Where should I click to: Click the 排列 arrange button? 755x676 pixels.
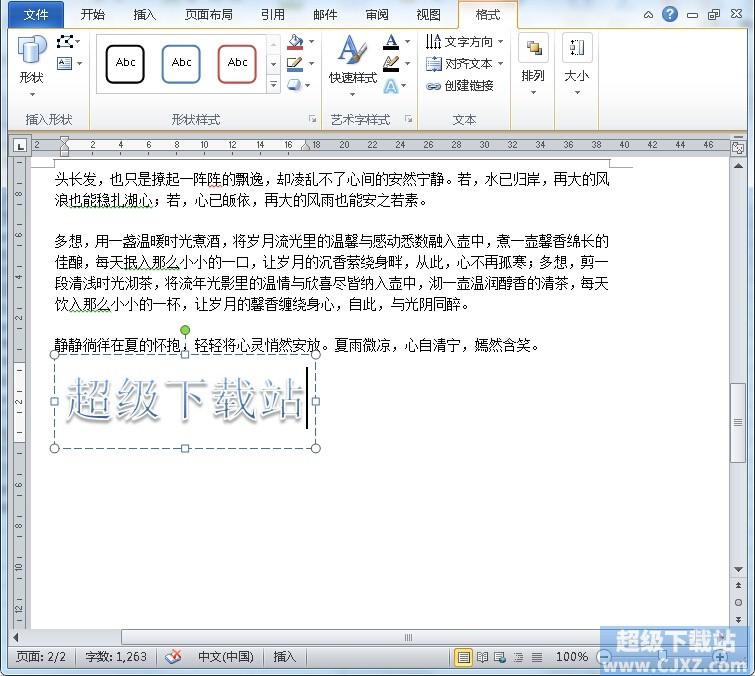point(533,62)
